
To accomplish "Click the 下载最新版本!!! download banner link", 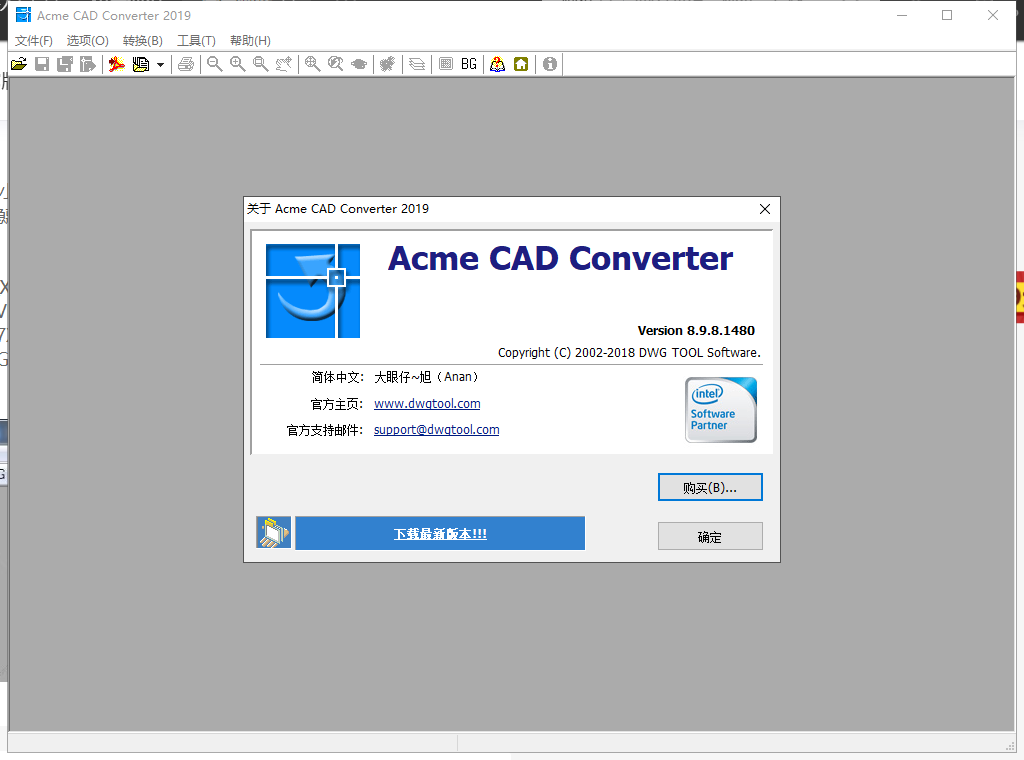I will point(440,533).
